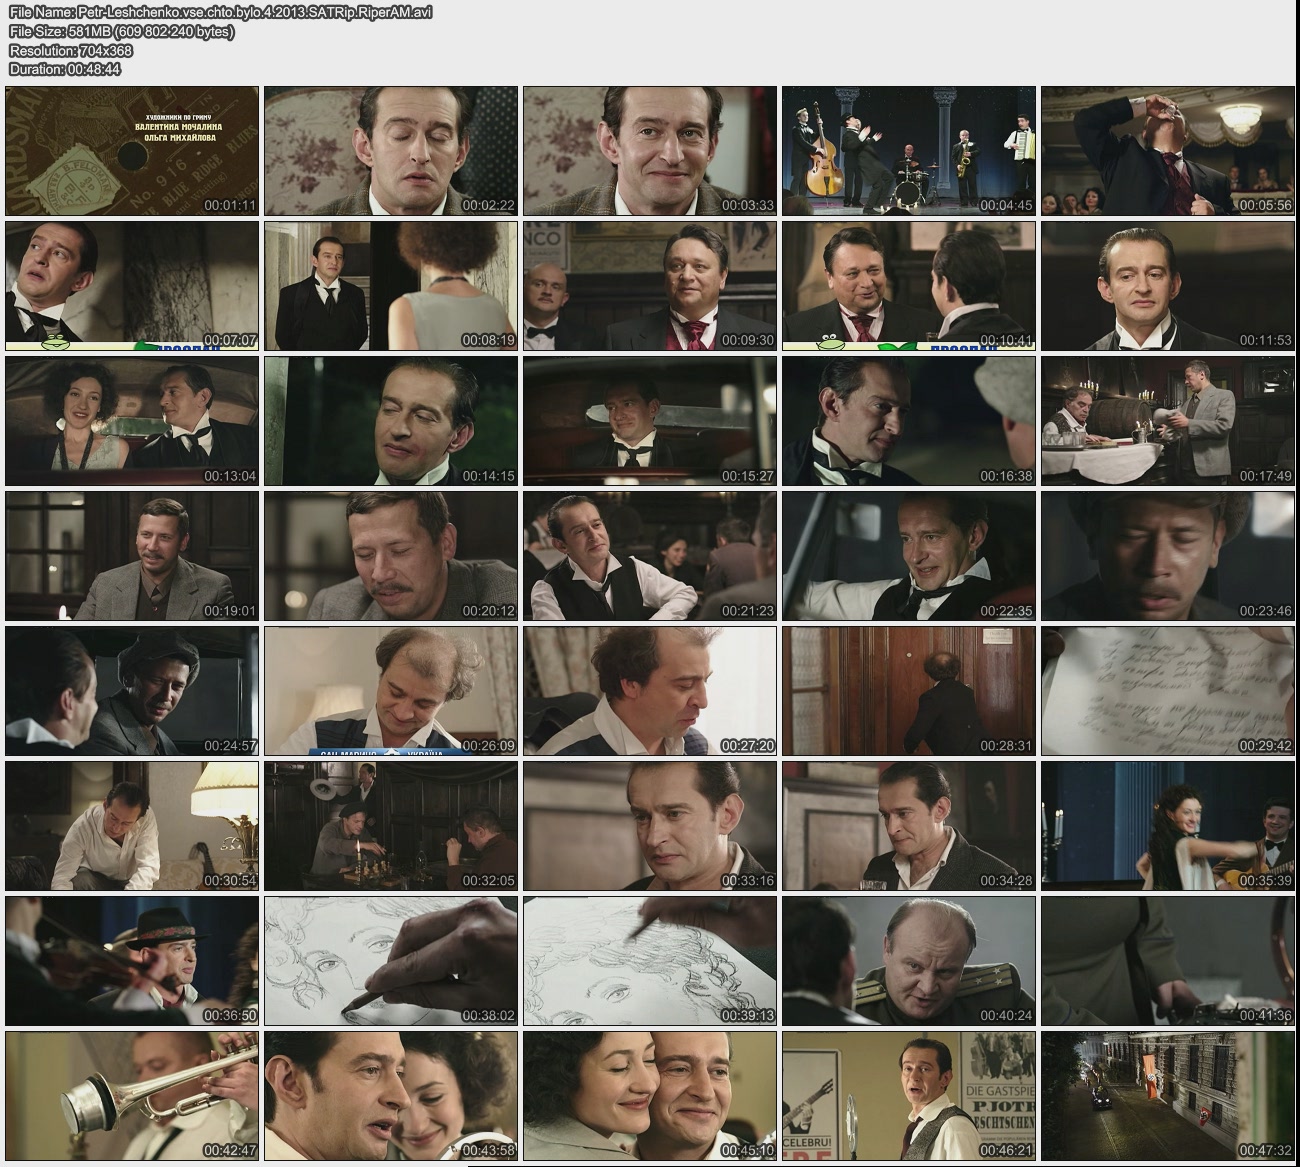Open the car driving frame at 00:22:35
1300x1167 pixels.
(908, 556)
